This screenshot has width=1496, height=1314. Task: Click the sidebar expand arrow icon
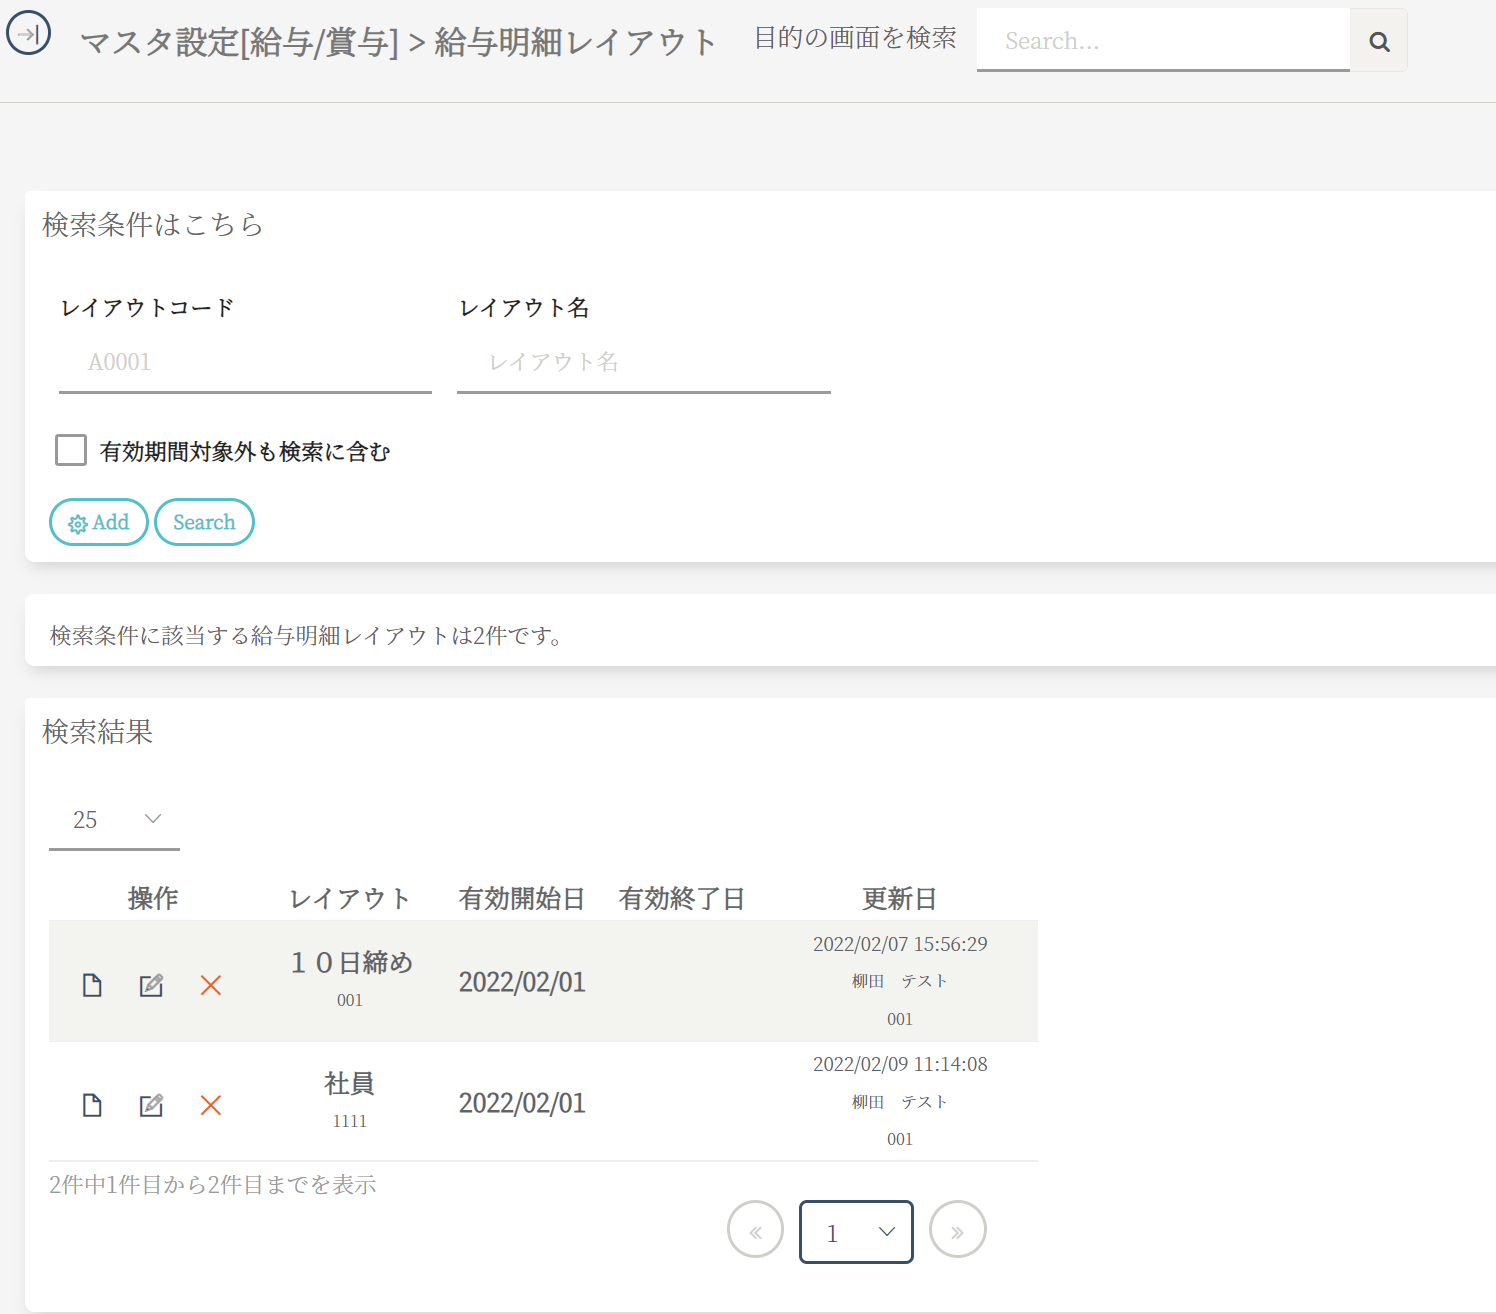[x=28, y=34]
